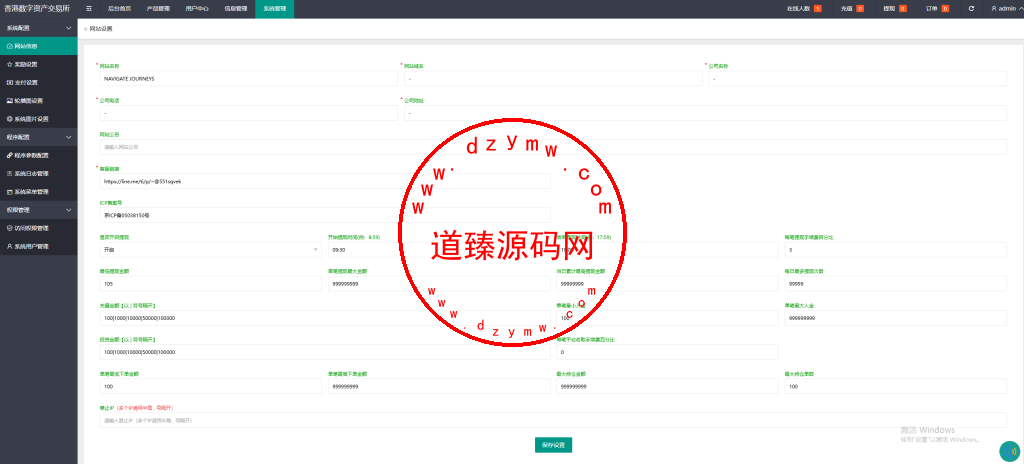Image resolution: width=1024 pixels, height=464 pixels.
Task: Focus the 公司地址 input field
Action: point(705,113)
